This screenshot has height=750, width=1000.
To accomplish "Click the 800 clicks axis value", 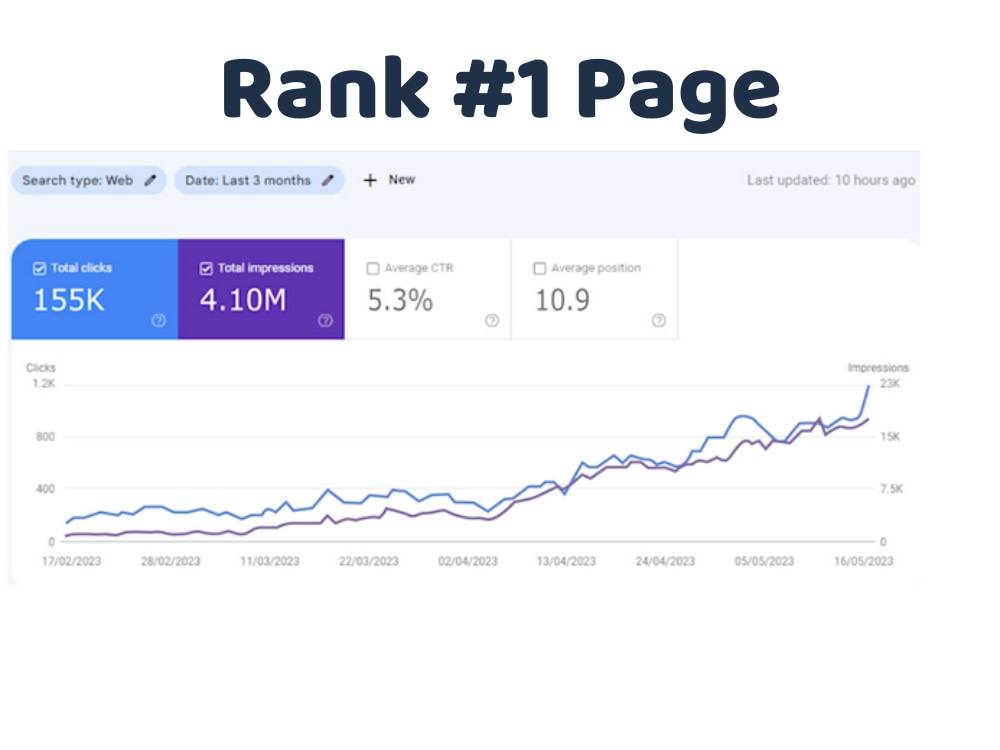I will pyautogui.click(x=45, y=437).
